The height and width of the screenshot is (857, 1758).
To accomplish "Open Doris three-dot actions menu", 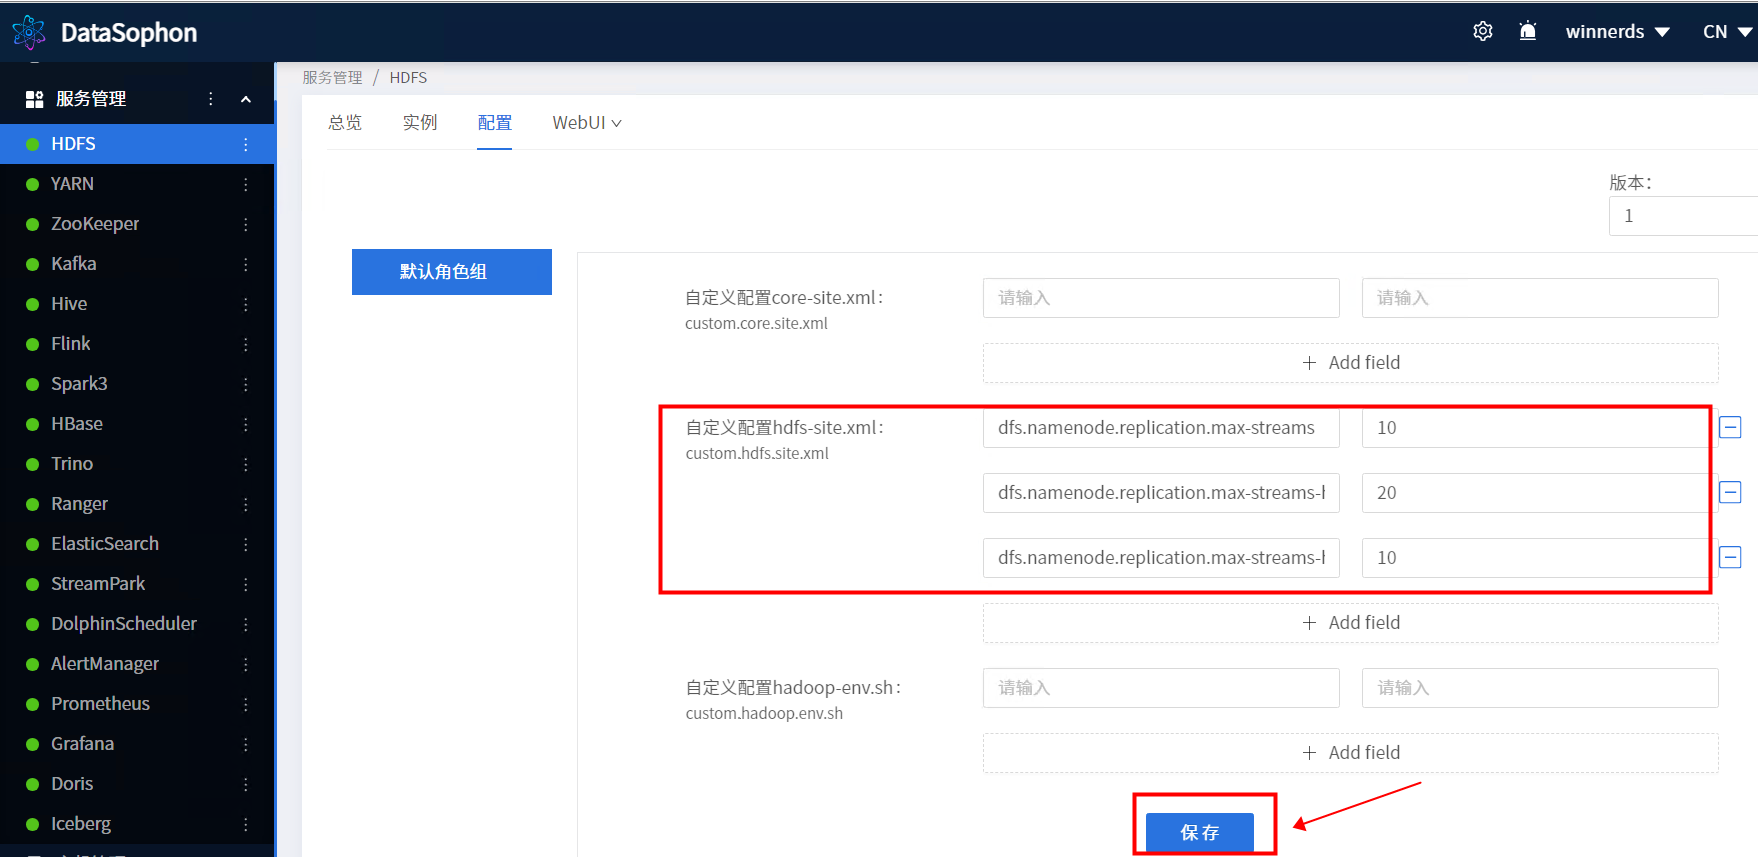I will (245, 784).
